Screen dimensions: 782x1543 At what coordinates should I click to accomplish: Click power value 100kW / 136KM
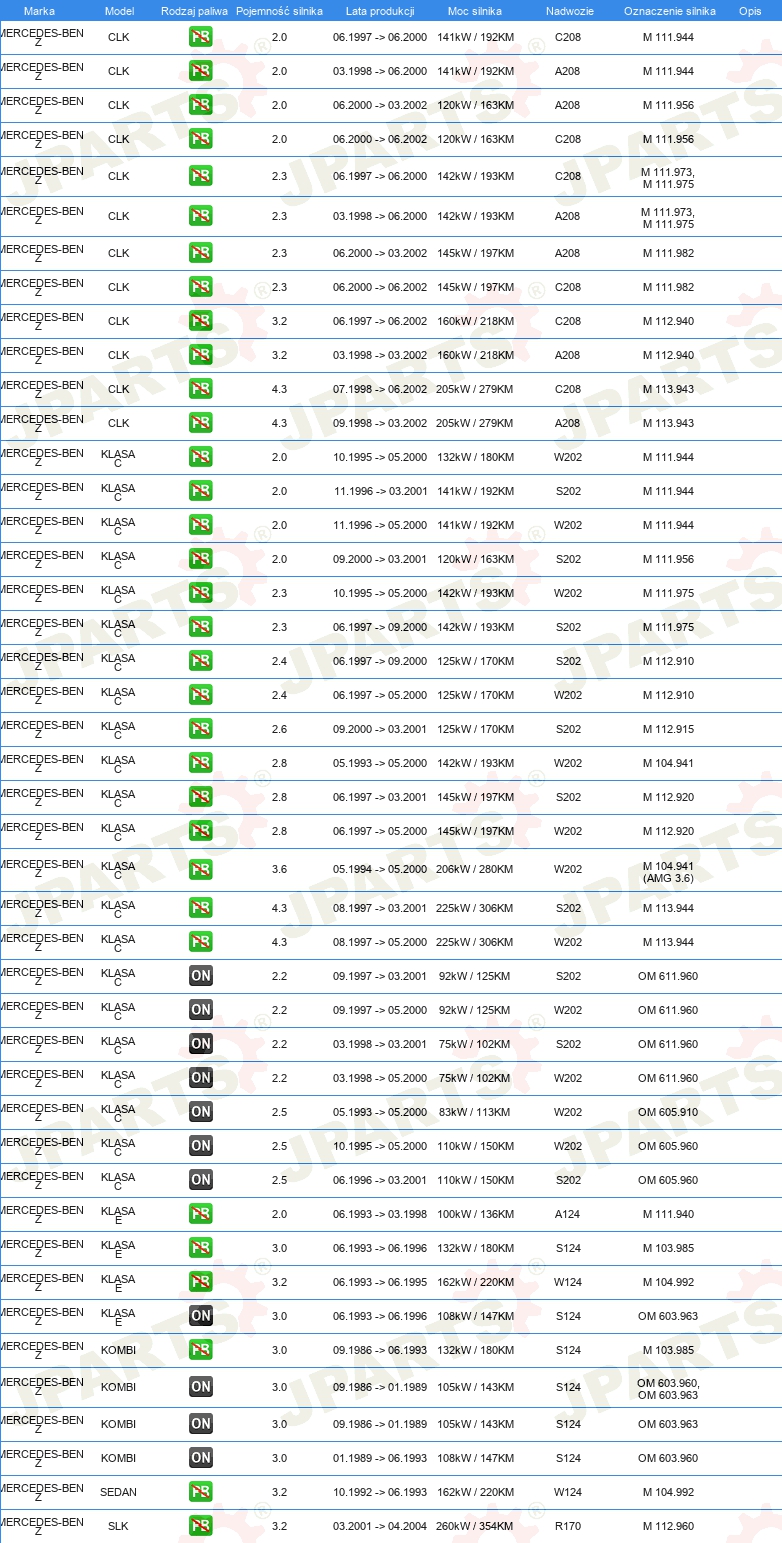tap(475, 1214)
